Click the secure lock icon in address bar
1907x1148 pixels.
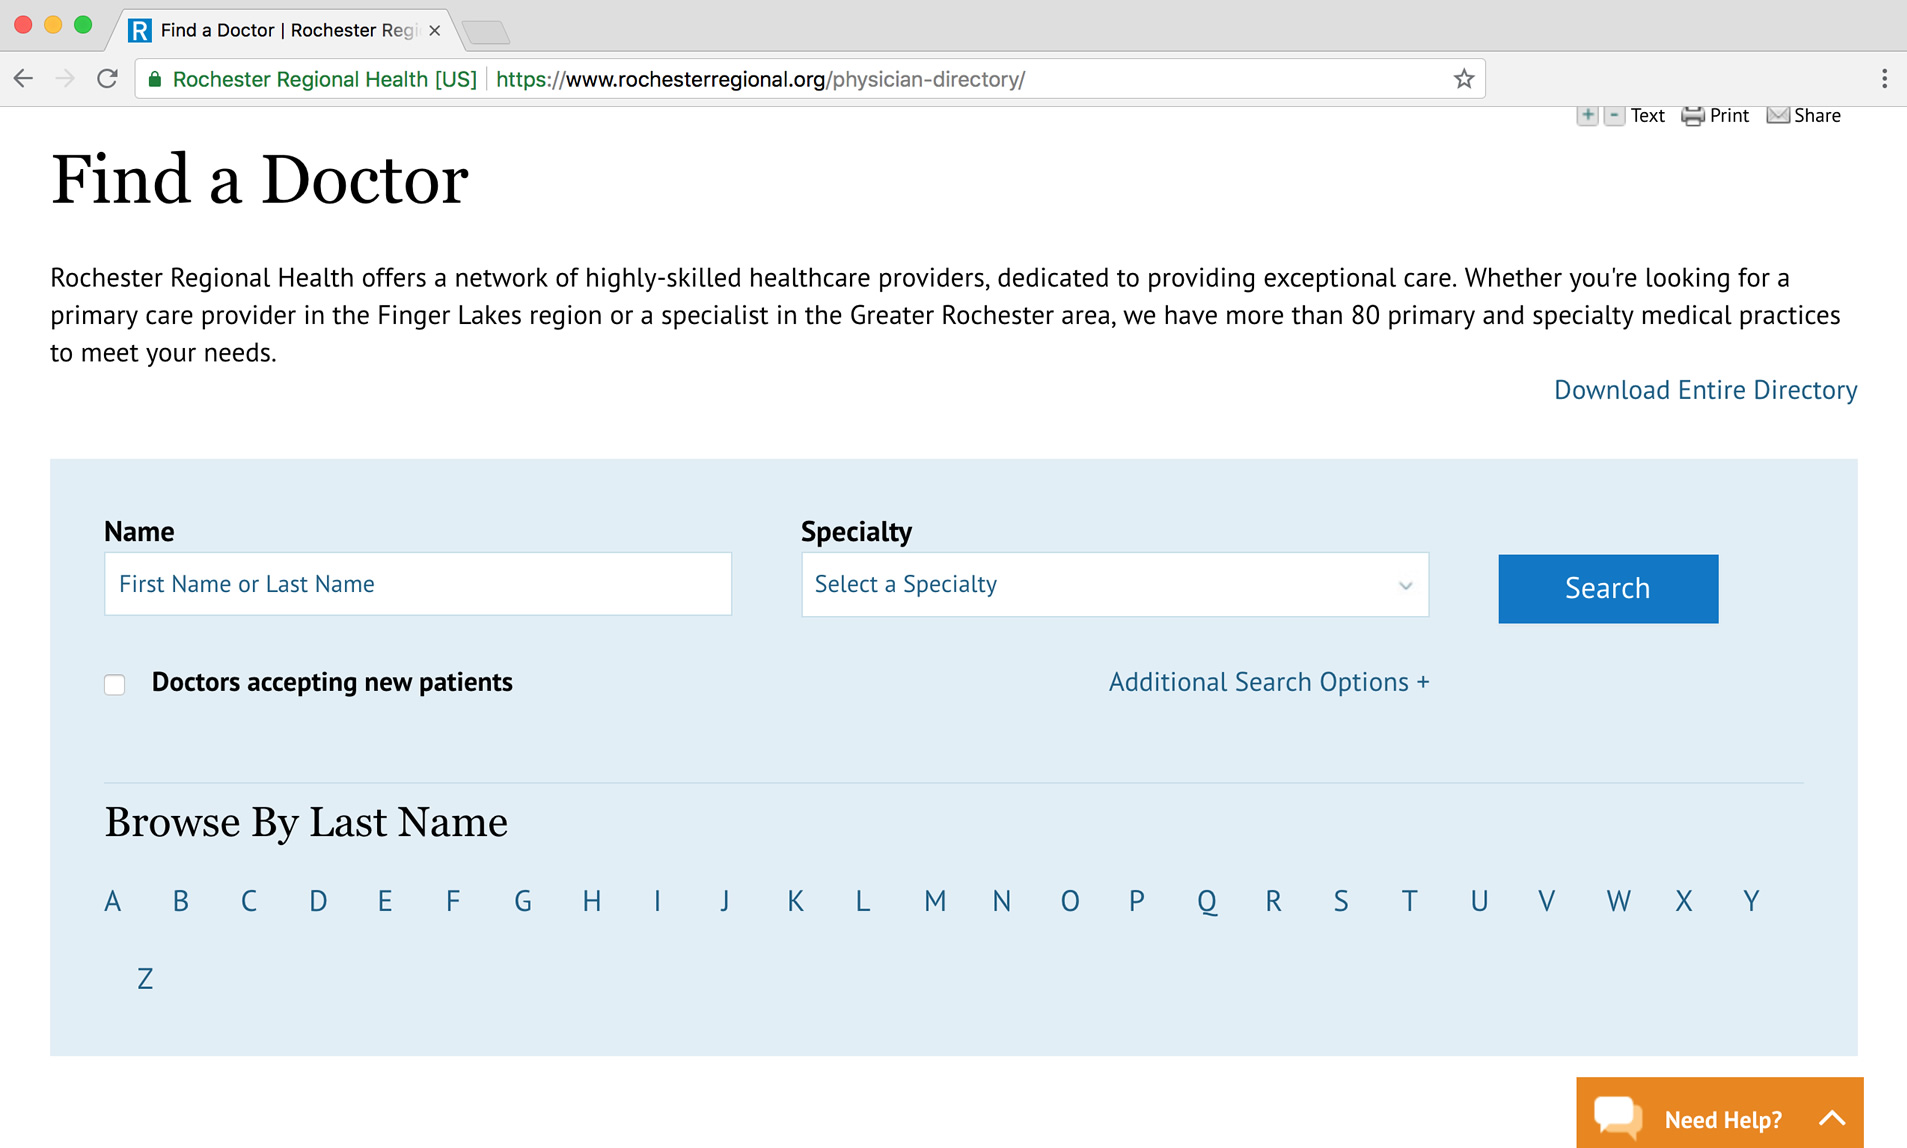155,79
